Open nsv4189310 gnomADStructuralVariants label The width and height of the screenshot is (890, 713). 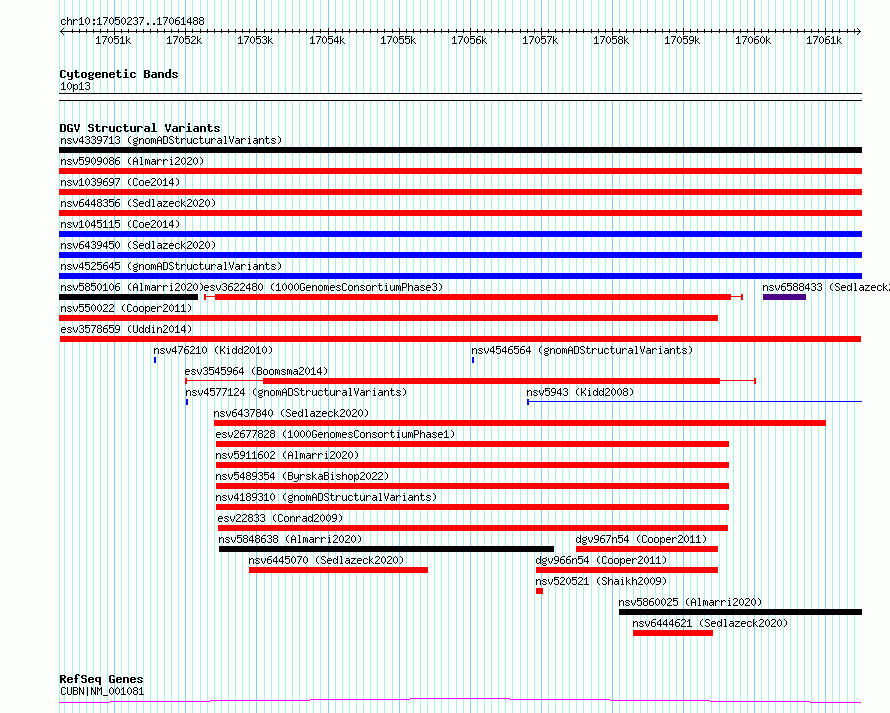tap(326, 497)
